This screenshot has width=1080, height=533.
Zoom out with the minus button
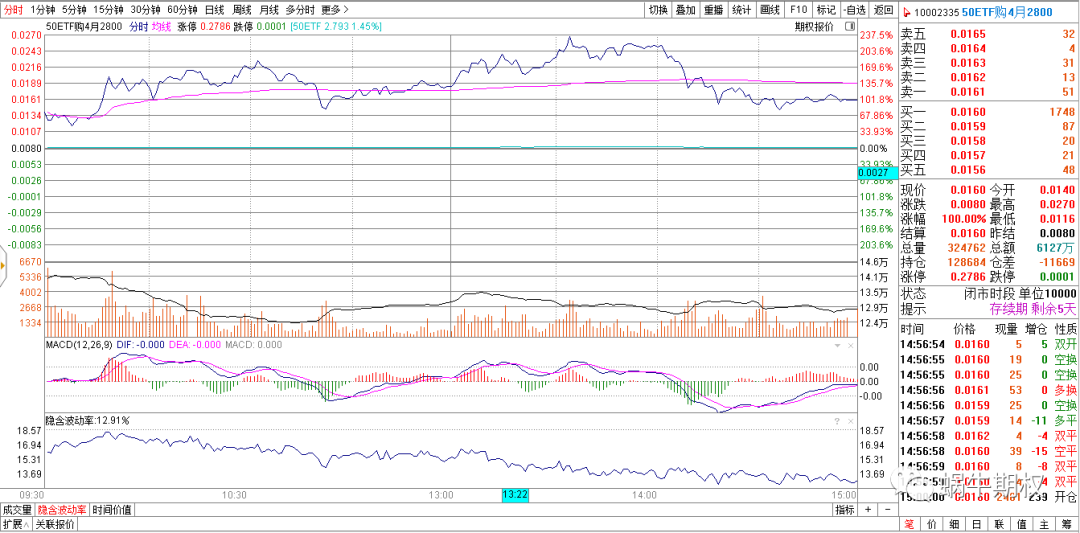(x=887, y=510)
